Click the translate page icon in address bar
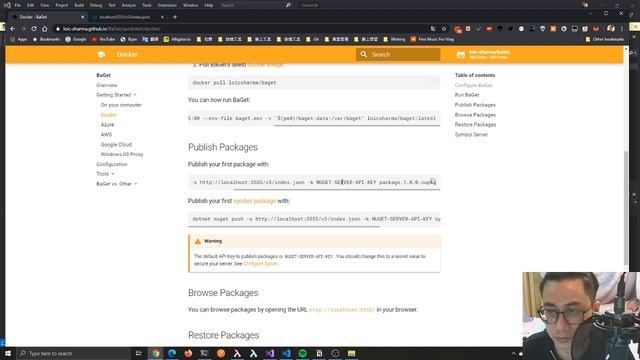The image size is (640, 360). (x=433, y=29)
